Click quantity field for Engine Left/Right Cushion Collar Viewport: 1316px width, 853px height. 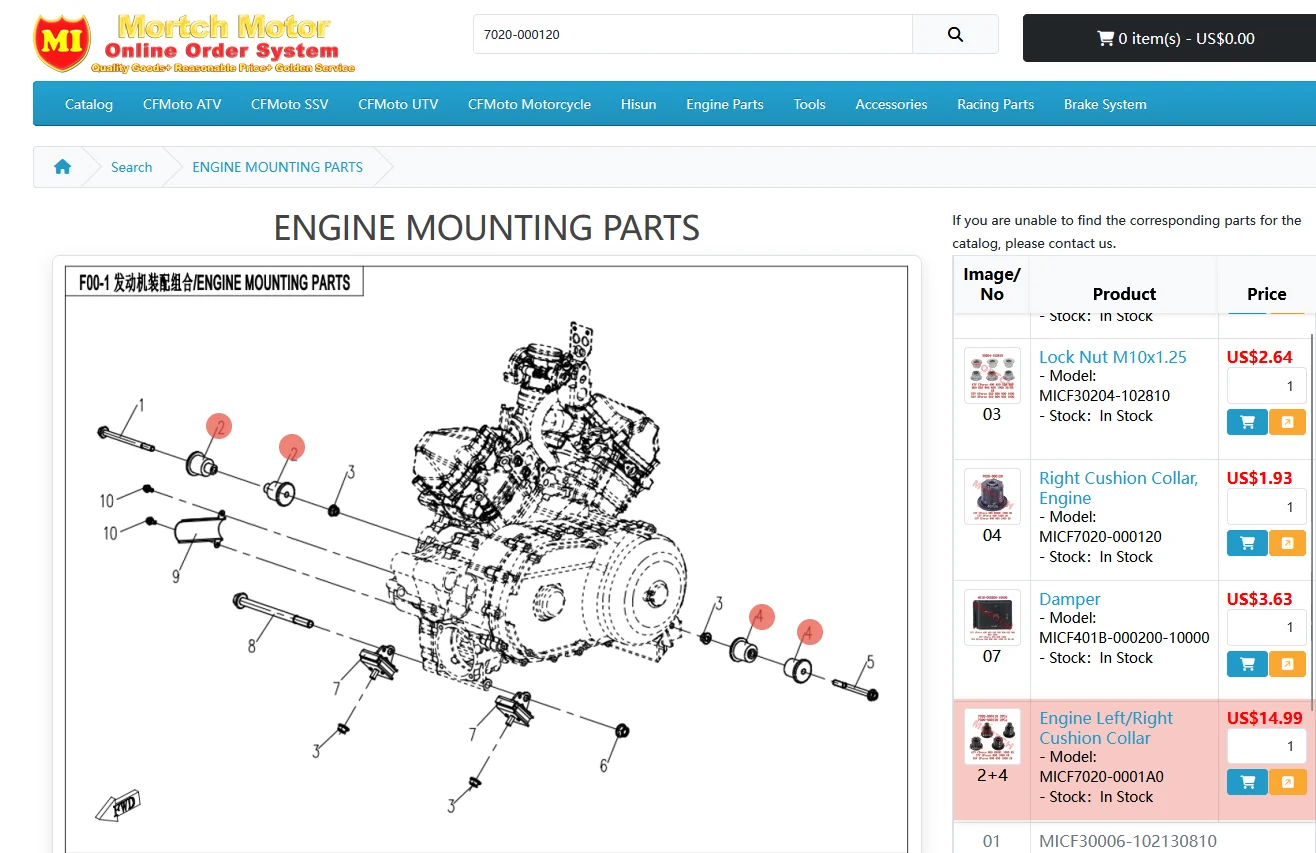(x=1266, y=746)
